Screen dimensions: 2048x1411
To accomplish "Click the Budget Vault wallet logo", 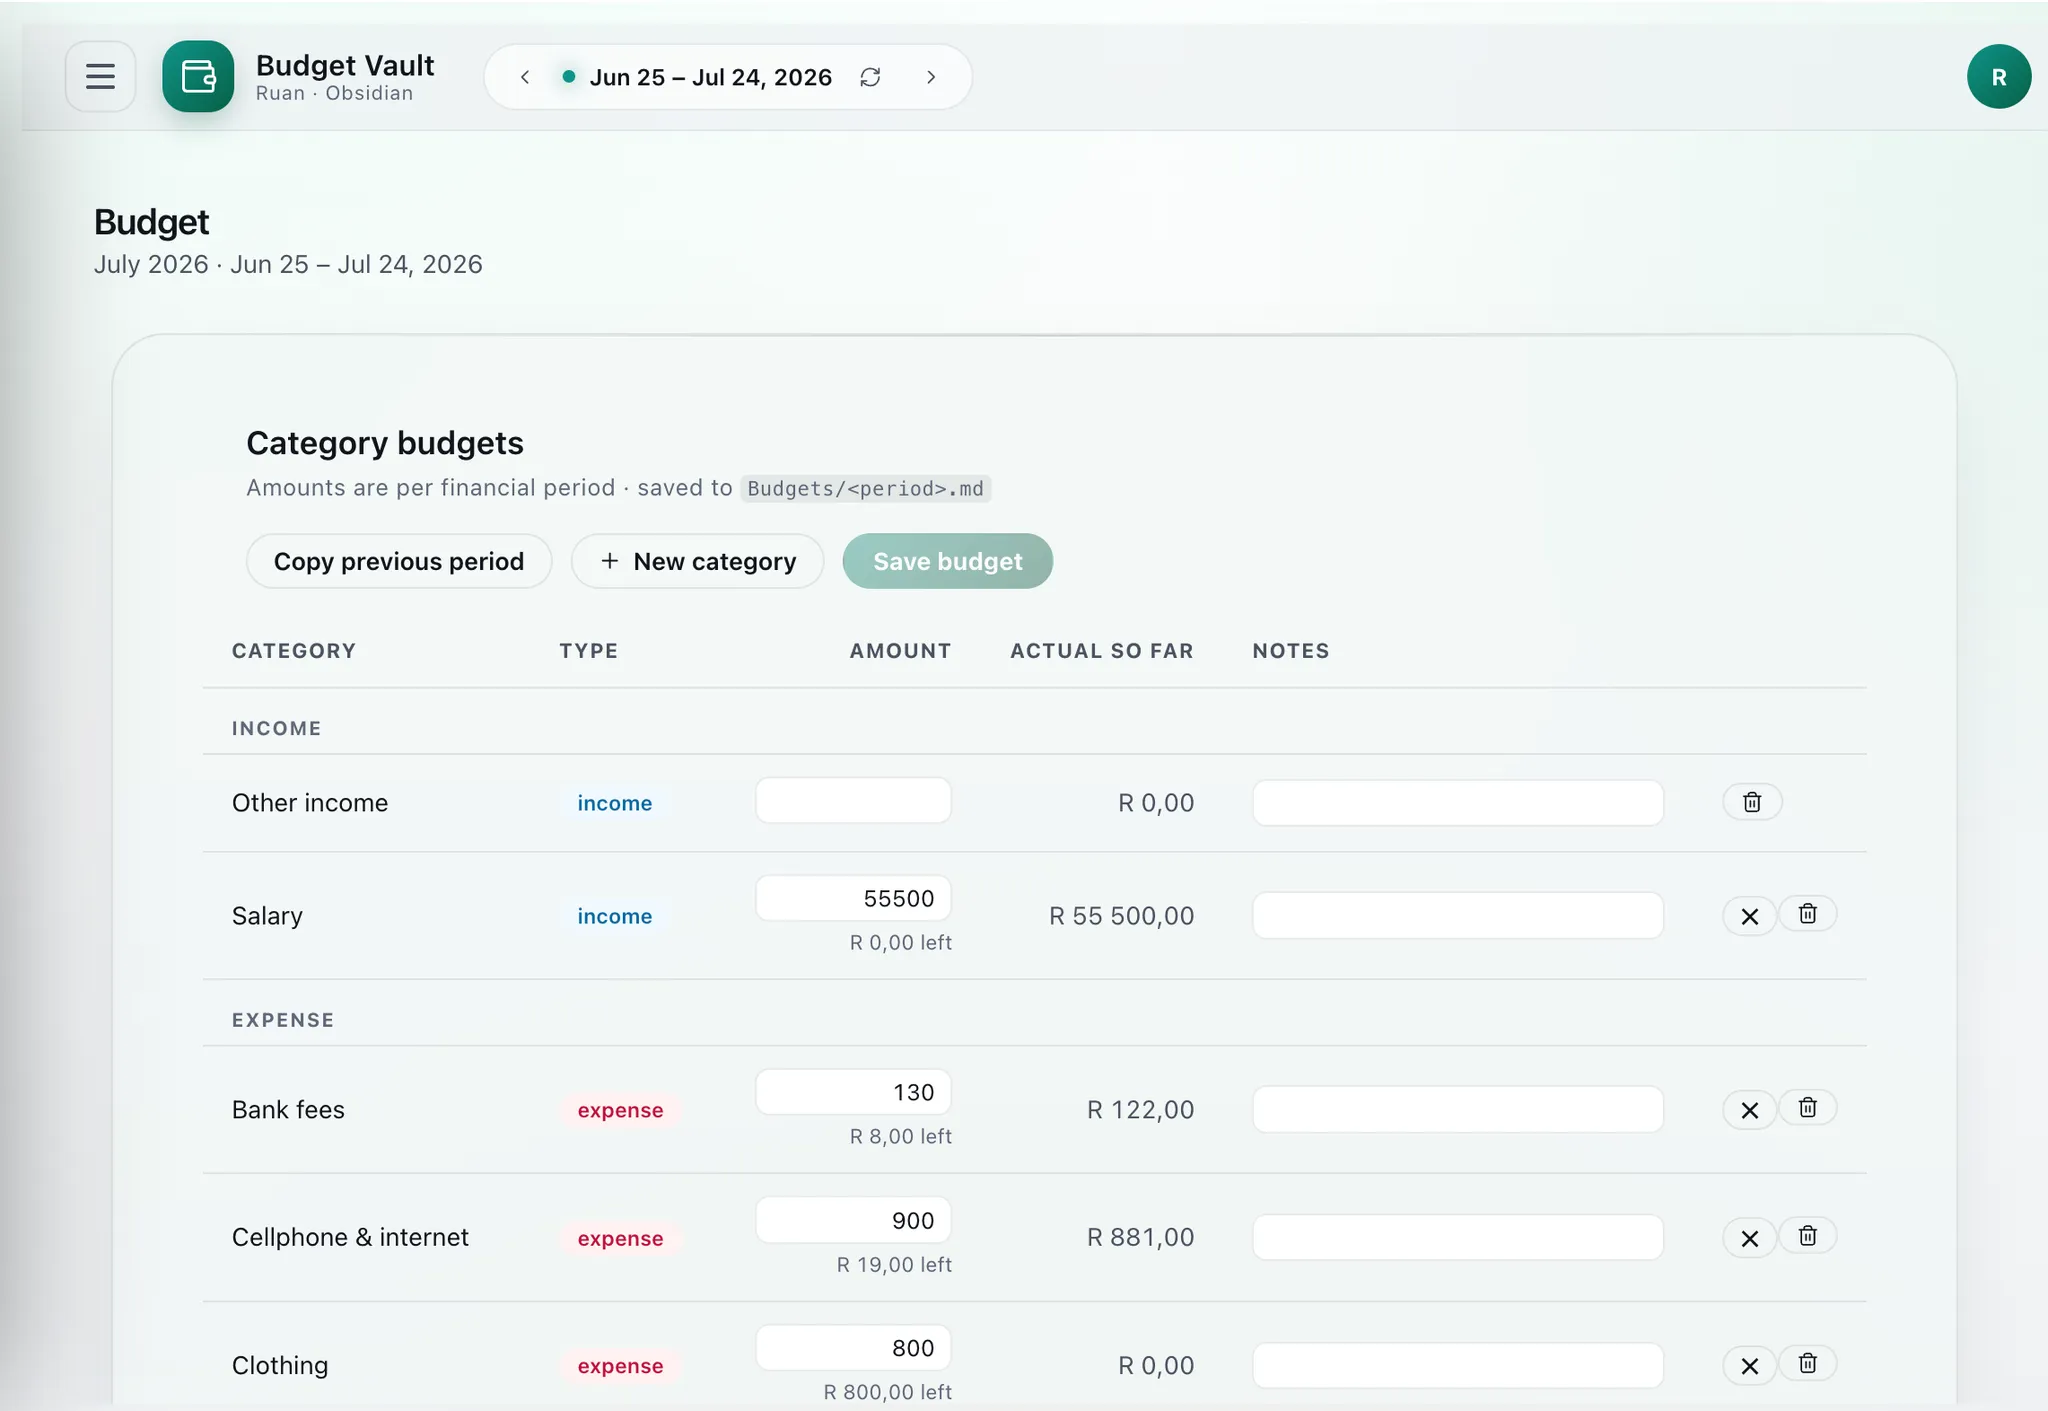I will (198, 76).
